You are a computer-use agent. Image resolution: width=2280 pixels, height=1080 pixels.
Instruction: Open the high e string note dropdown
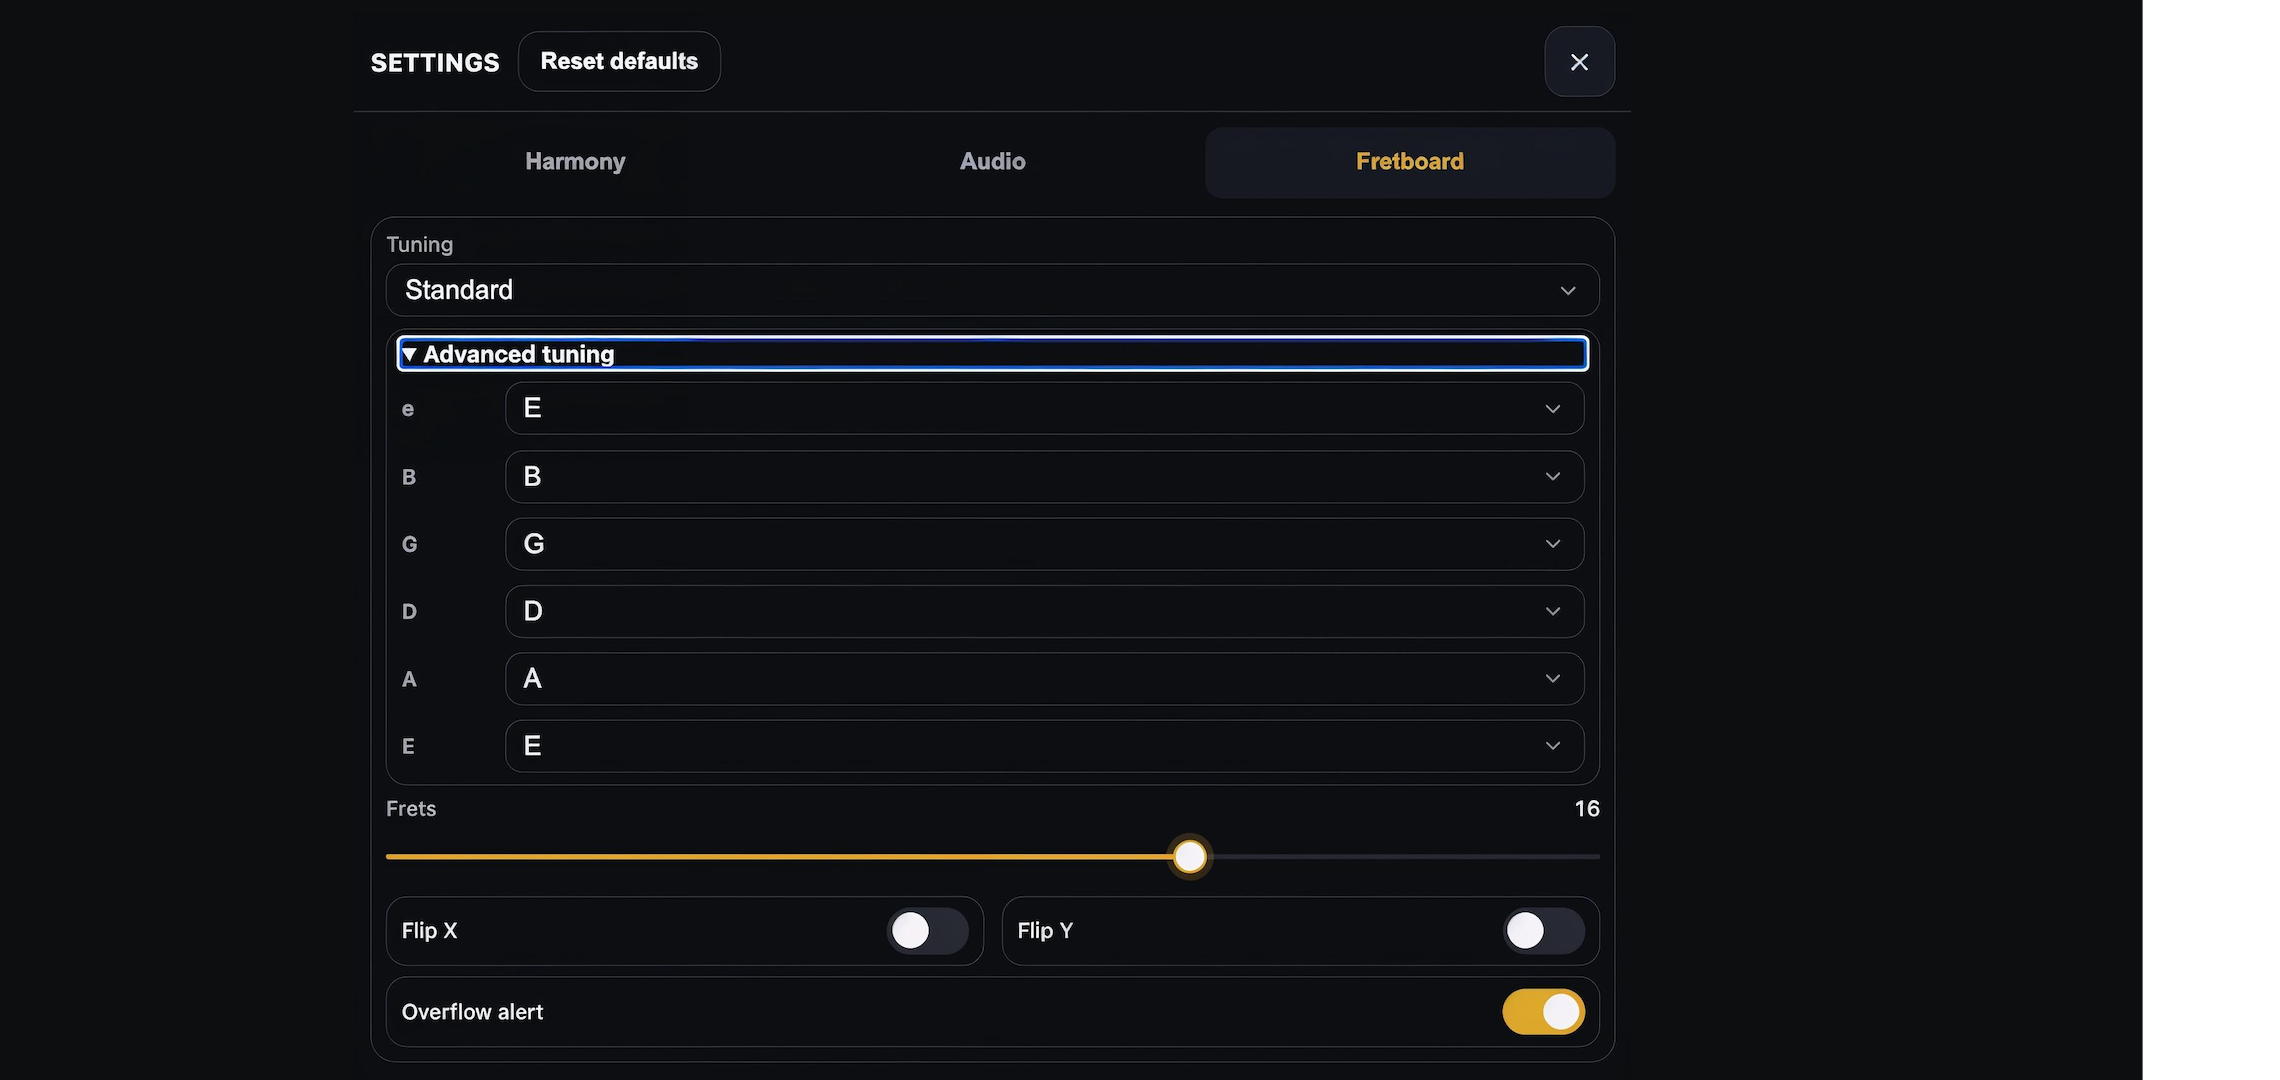point(1044,408)
